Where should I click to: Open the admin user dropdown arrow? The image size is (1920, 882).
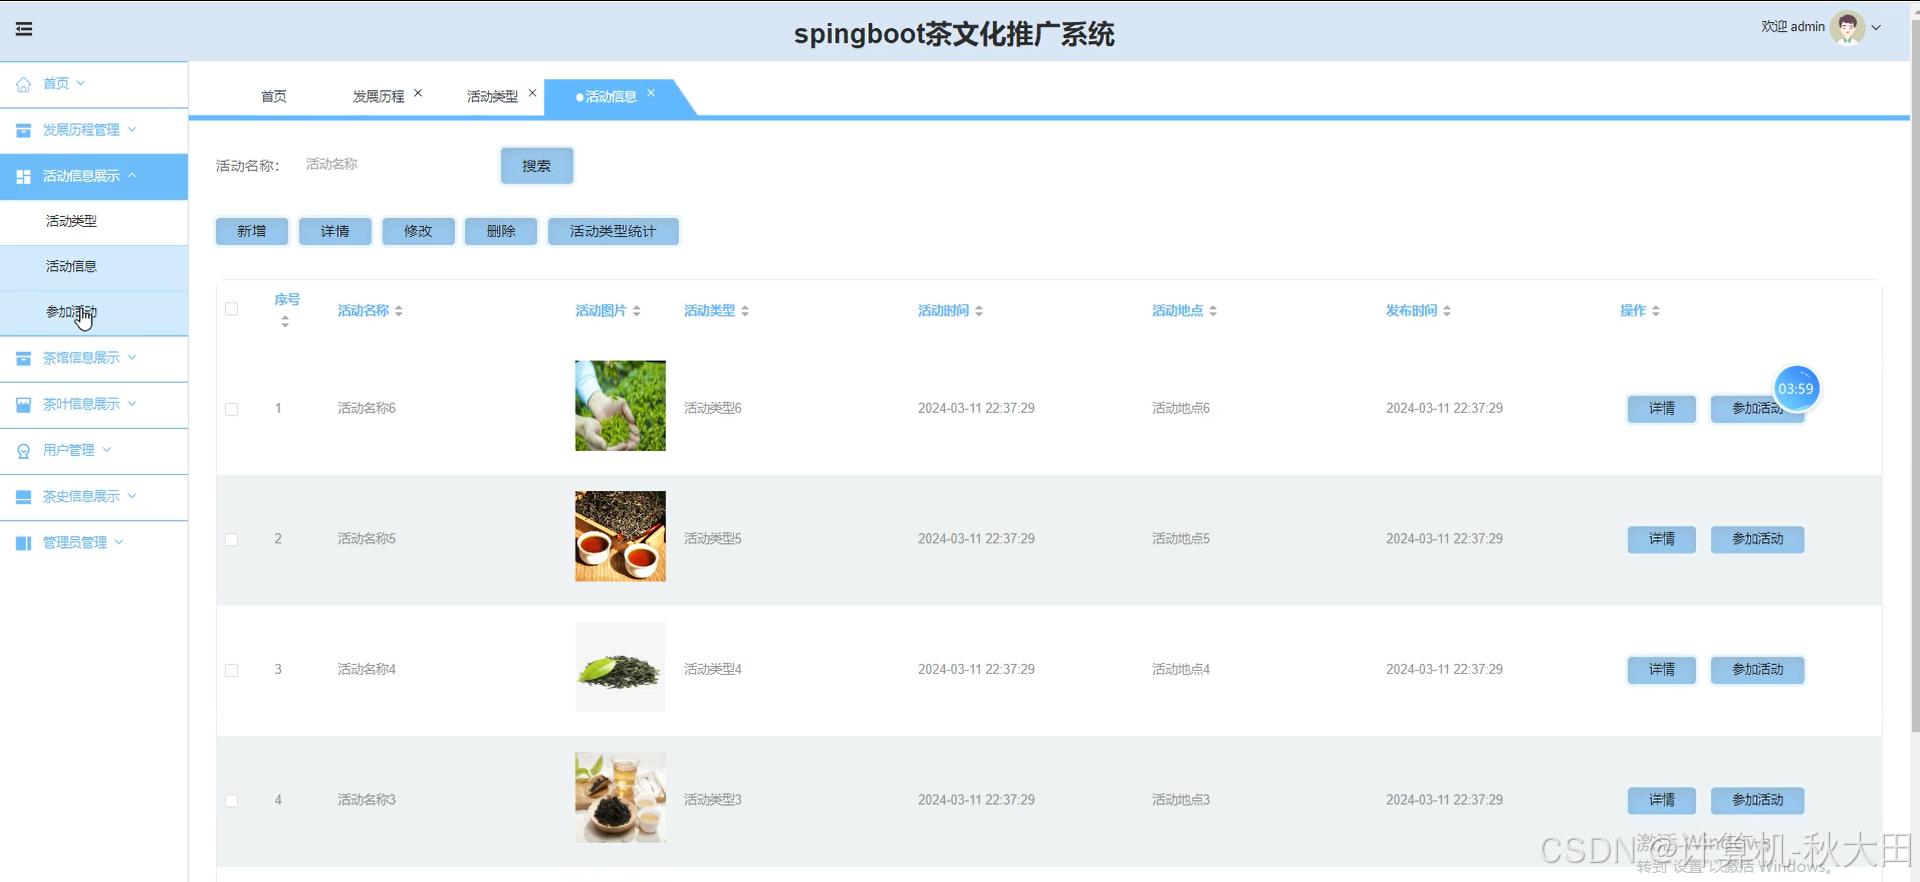click(x=1877, y=28)
